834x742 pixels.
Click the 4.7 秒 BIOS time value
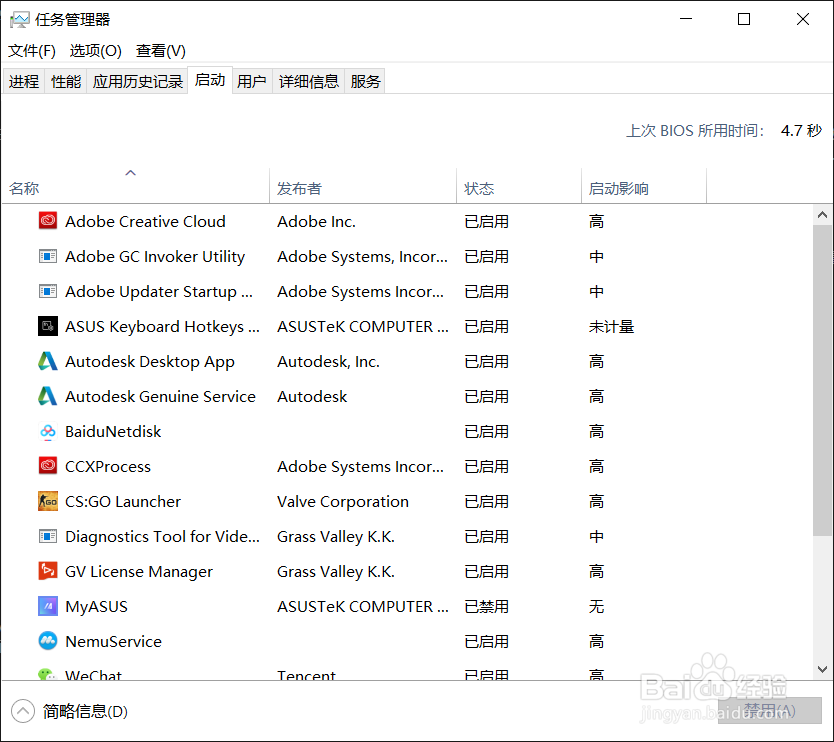[801, 131]
